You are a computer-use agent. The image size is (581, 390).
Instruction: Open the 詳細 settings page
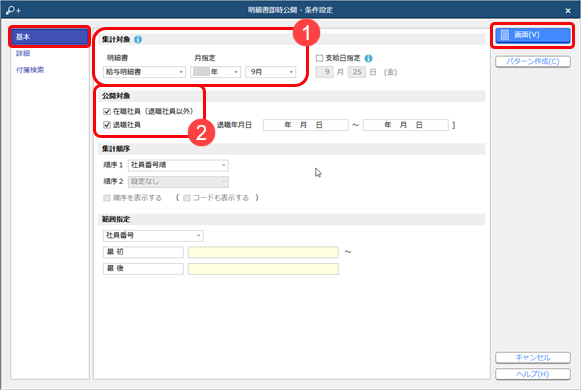click(23, 53)
